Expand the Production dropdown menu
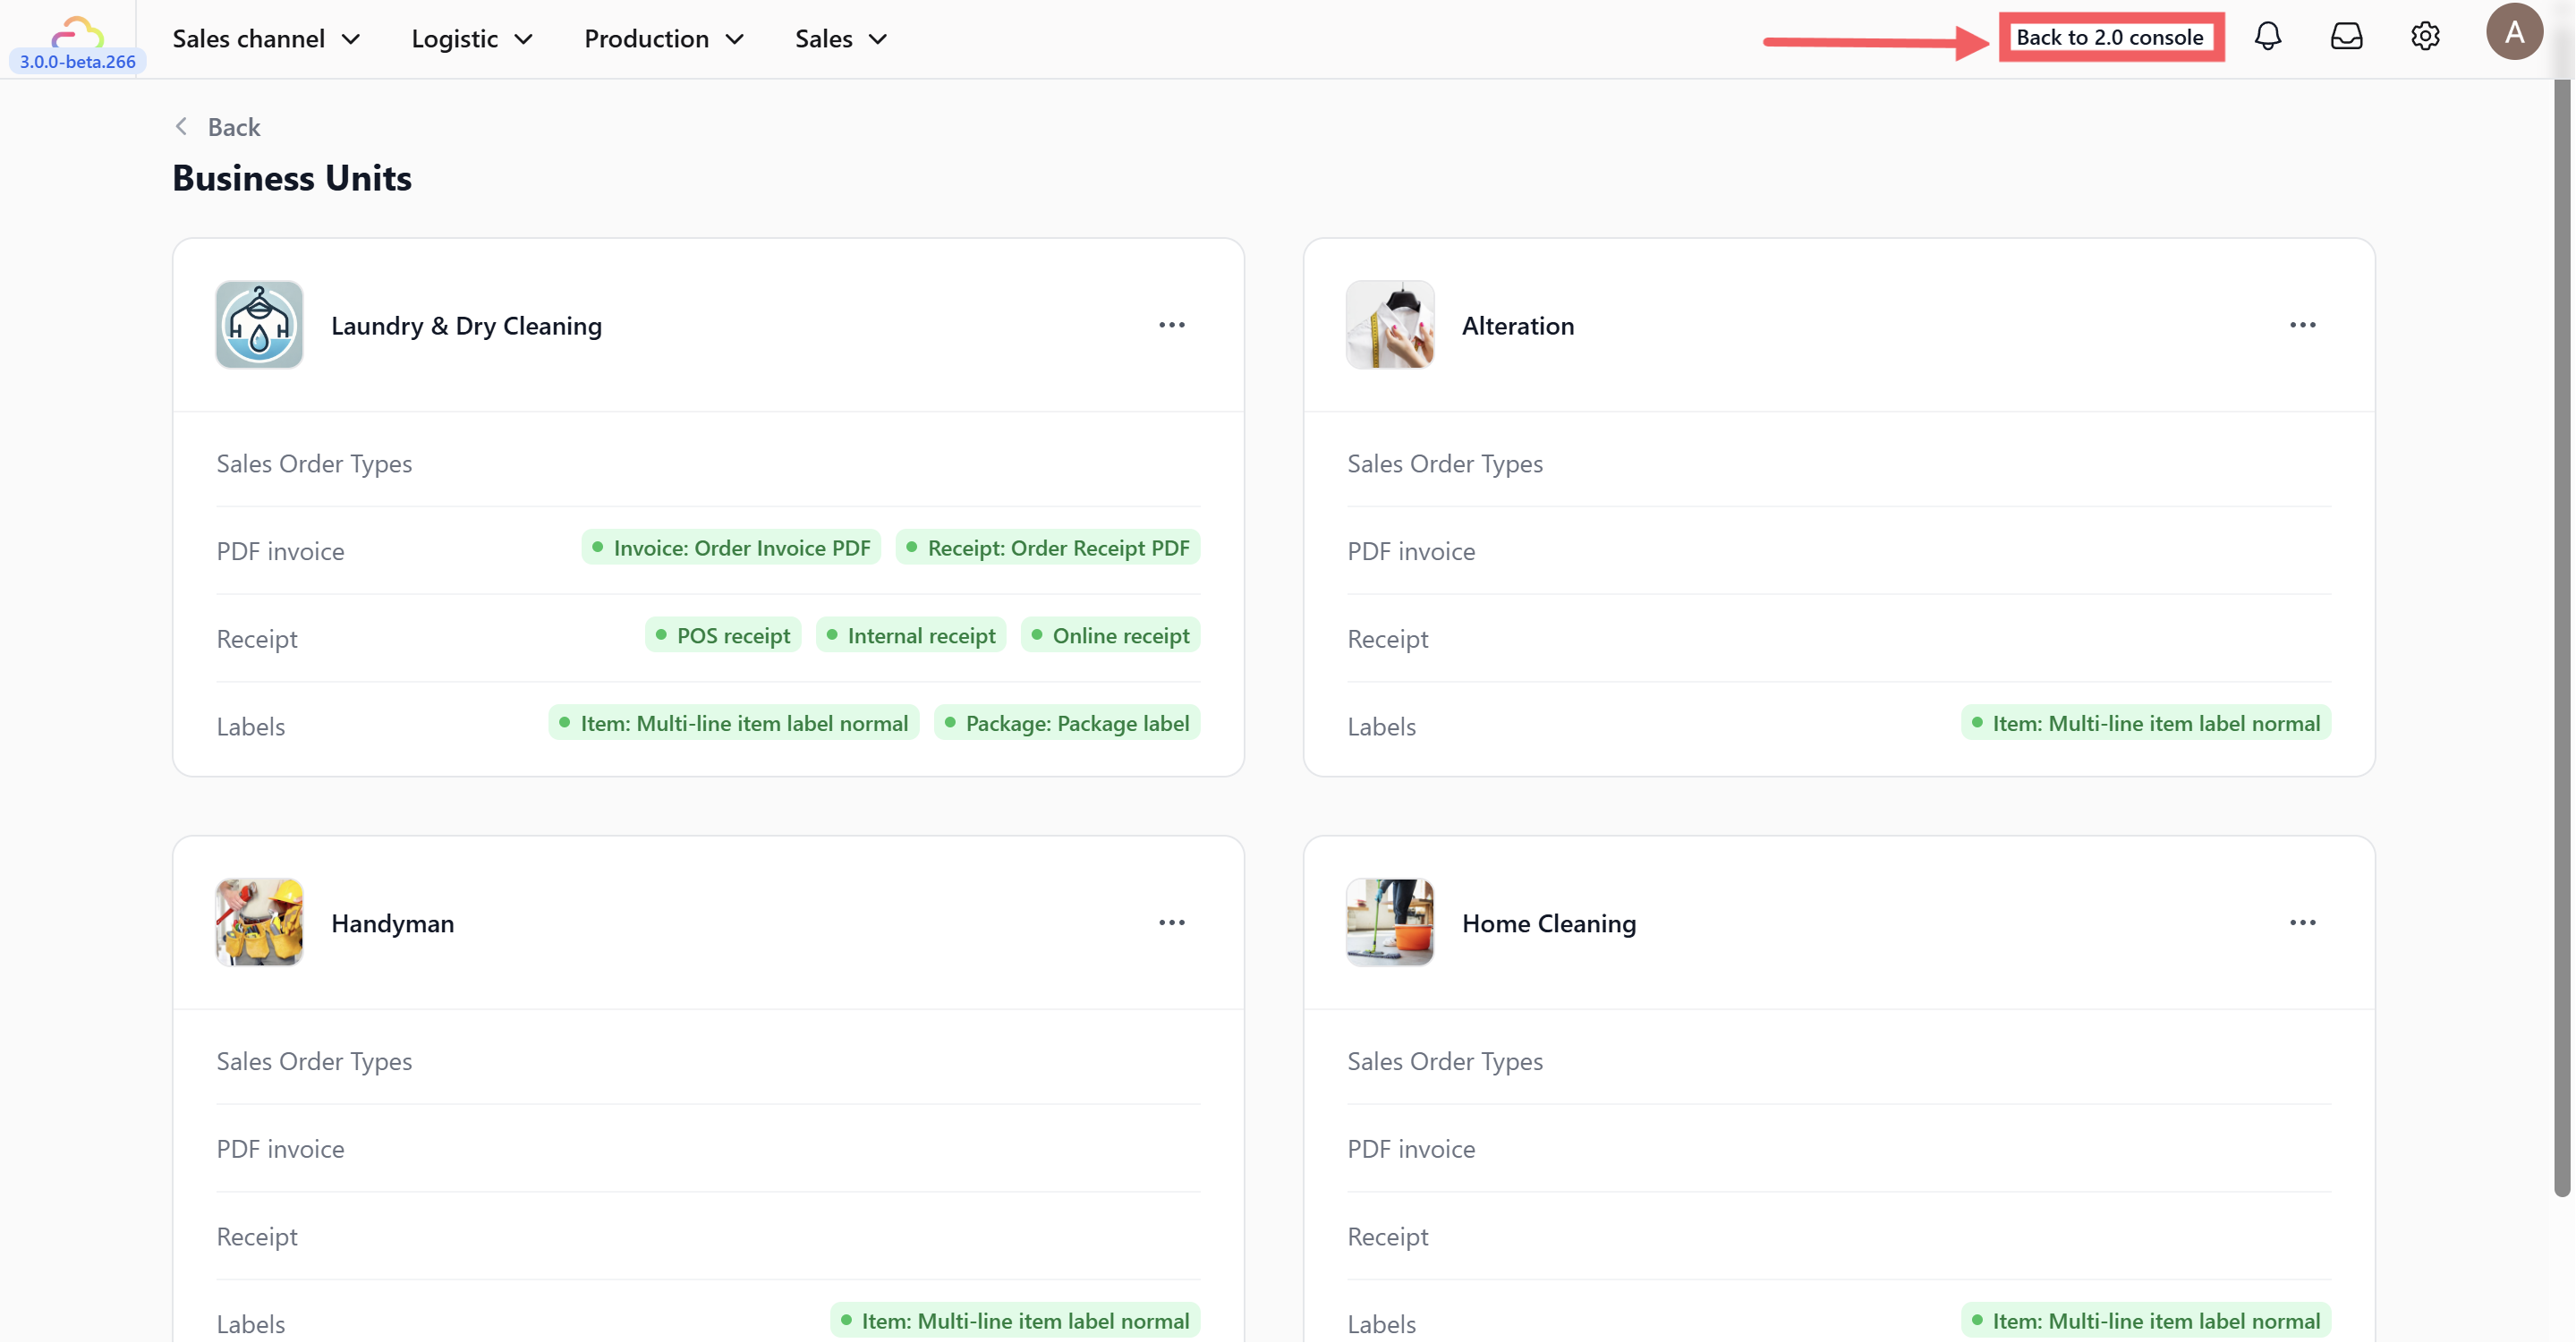This screenshot has height=1343, width=2576. pos(664,39)
